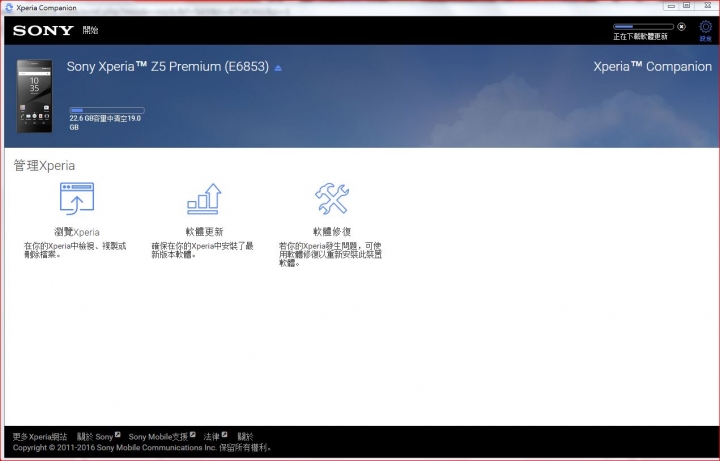Click the 管理Xperia heading
The width and height of the screenshot is (720, 461).
point(44,165)
